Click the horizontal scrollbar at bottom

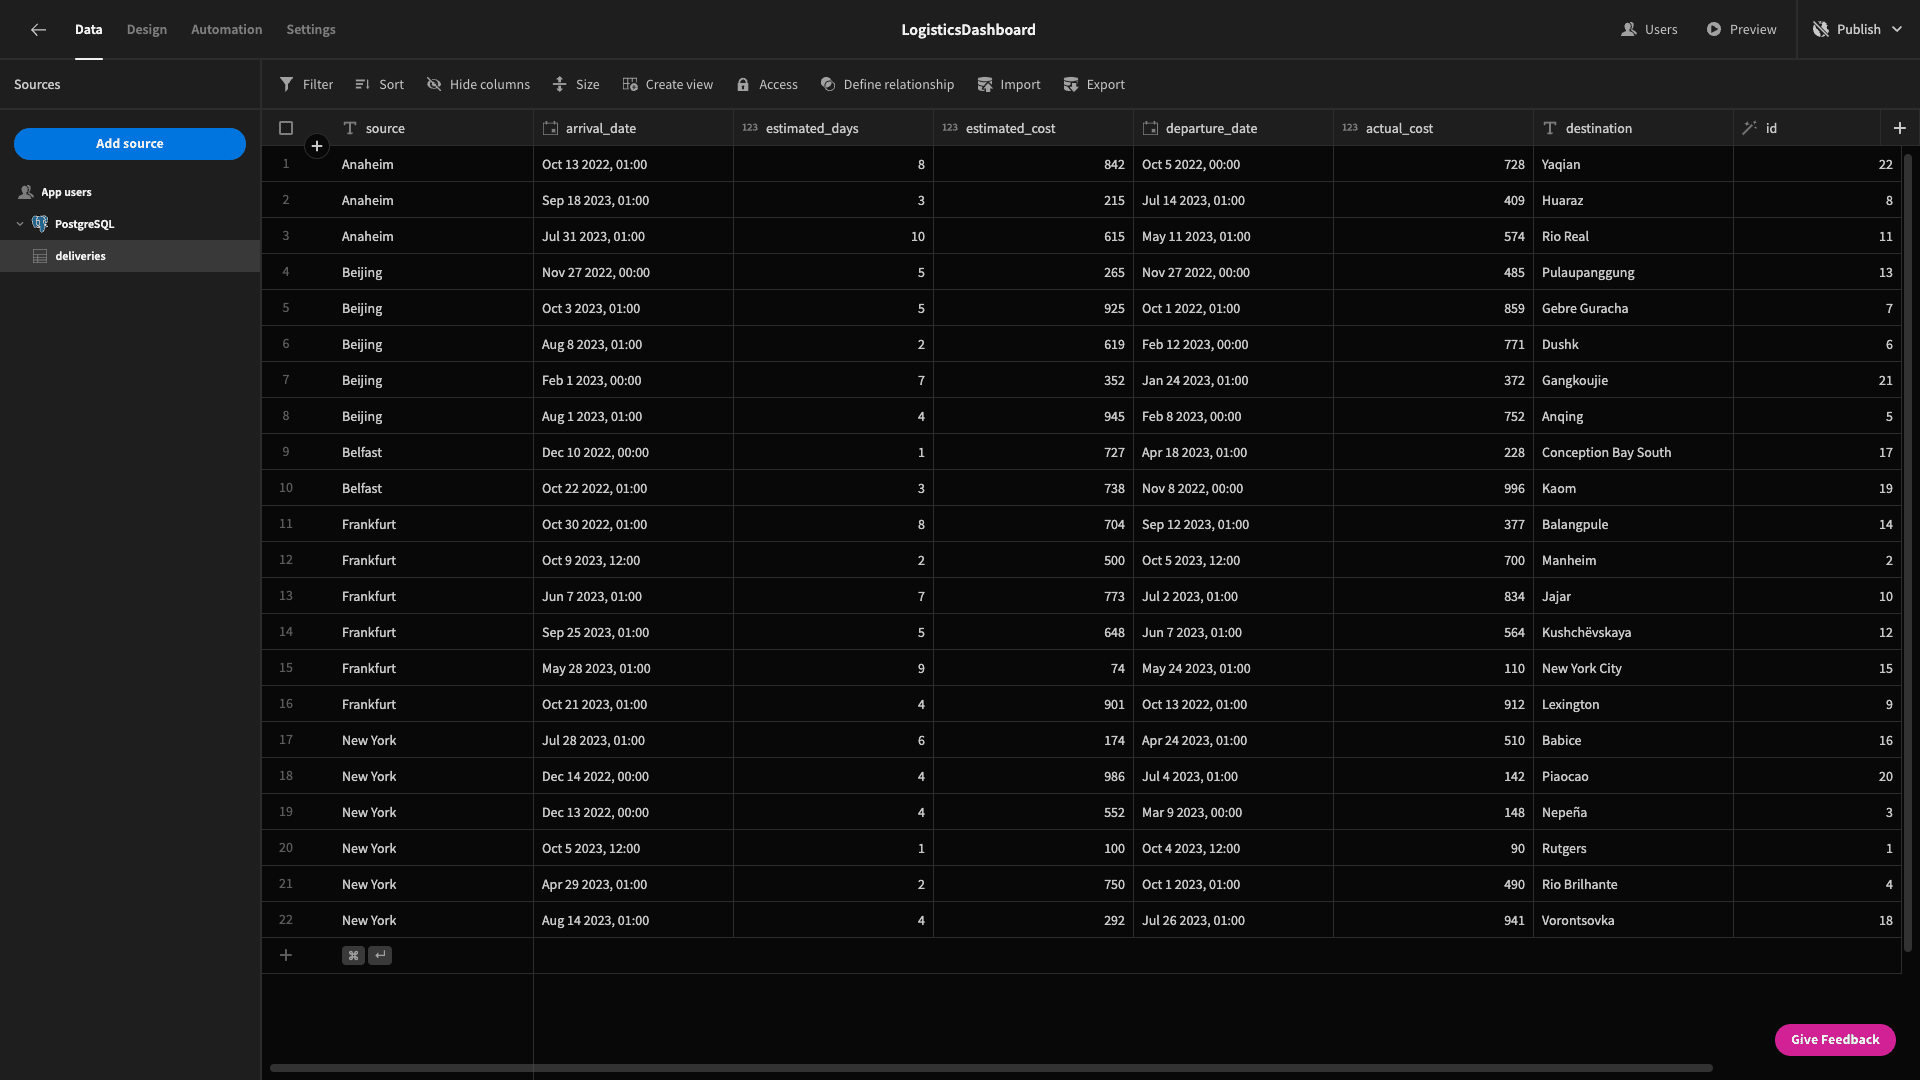coord(991,1068)
